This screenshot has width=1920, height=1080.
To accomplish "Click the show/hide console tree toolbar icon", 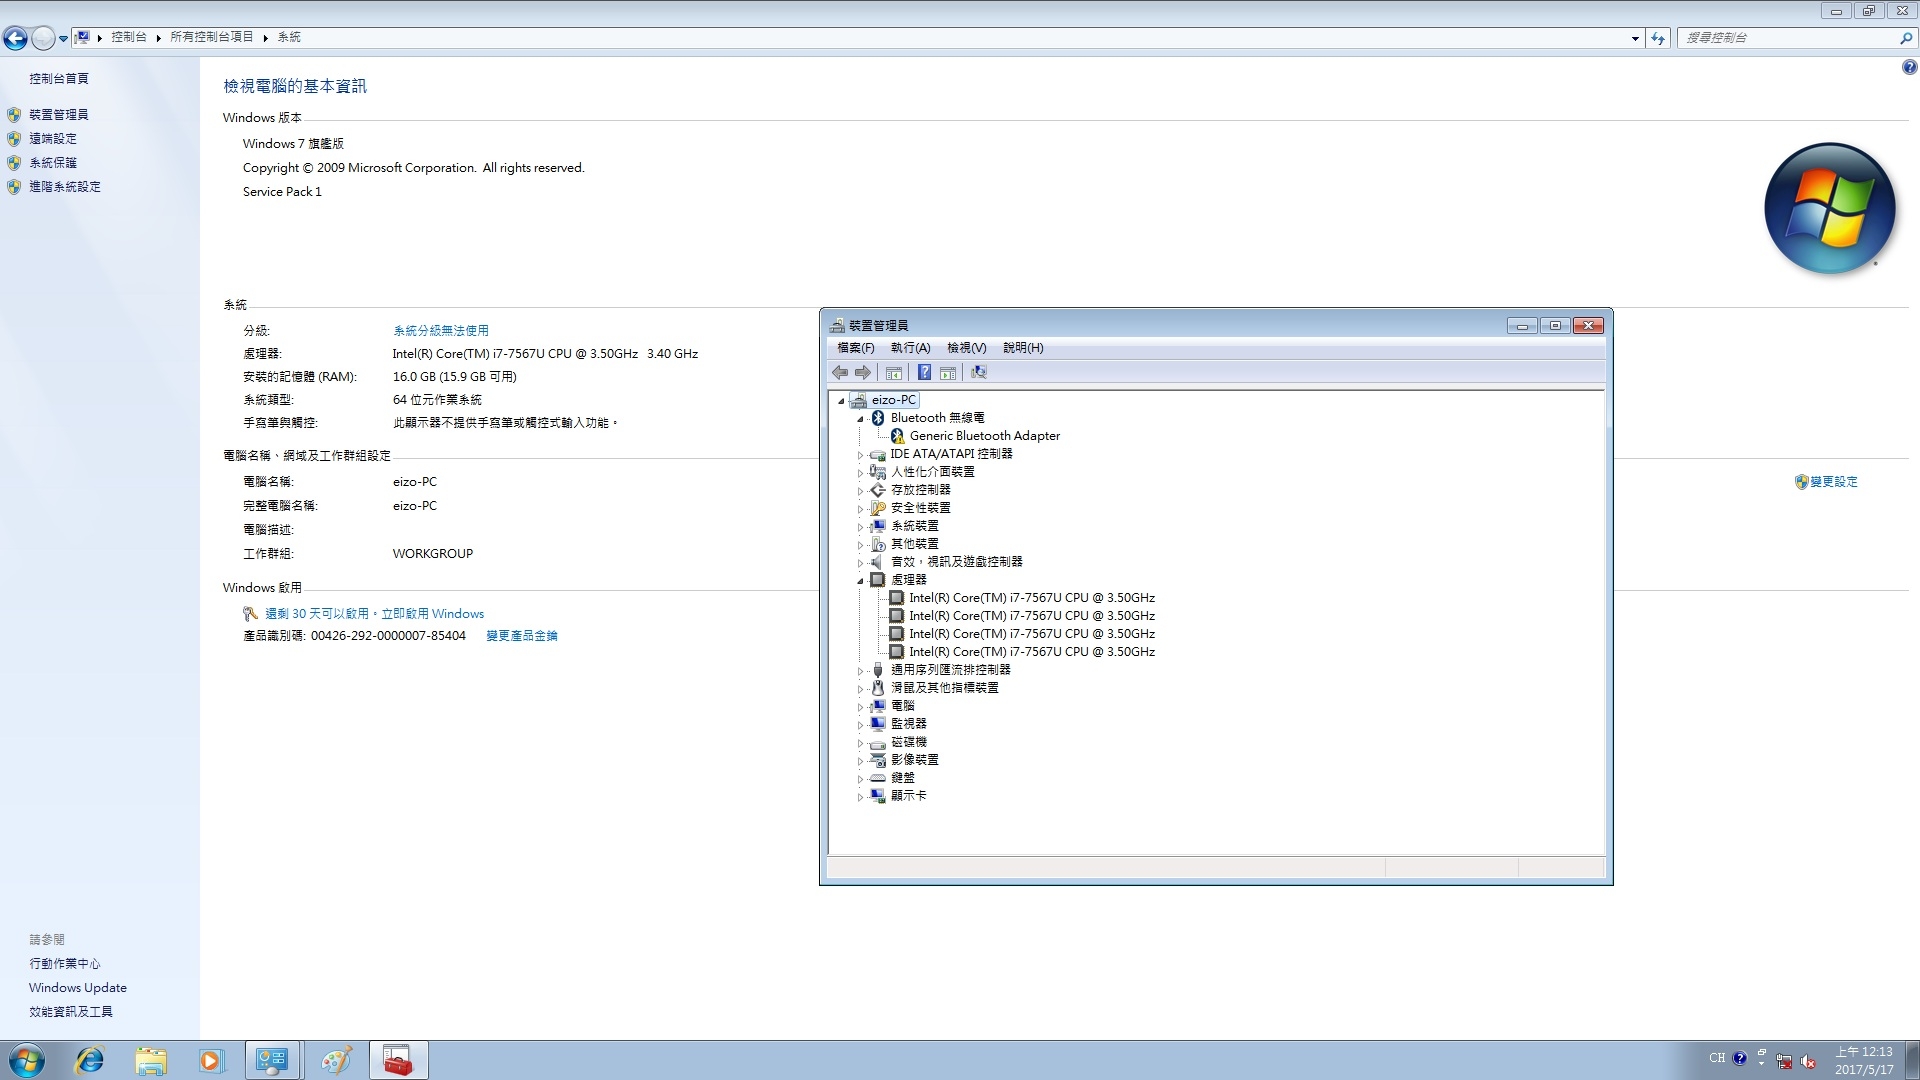I will pos(894,373).
